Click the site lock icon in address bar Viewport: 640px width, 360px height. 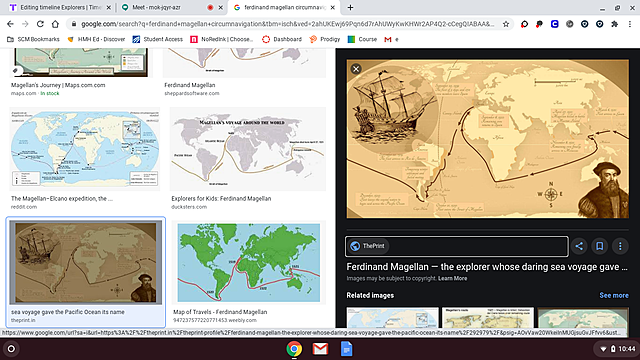point(74,24)
